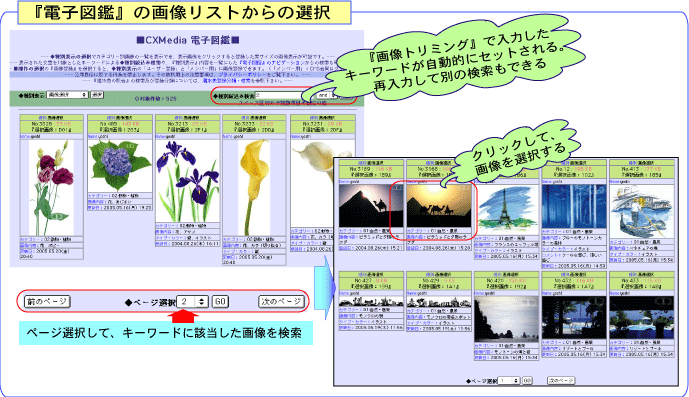This screenshot has height=397, width=689.
Task: Click 画像選択 header link above No.3169
Action: click(375, 163)
